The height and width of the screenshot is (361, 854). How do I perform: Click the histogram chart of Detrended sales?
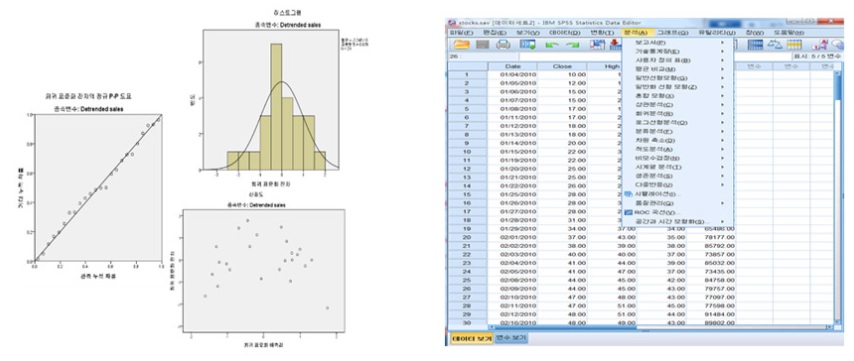coord(271,99)
